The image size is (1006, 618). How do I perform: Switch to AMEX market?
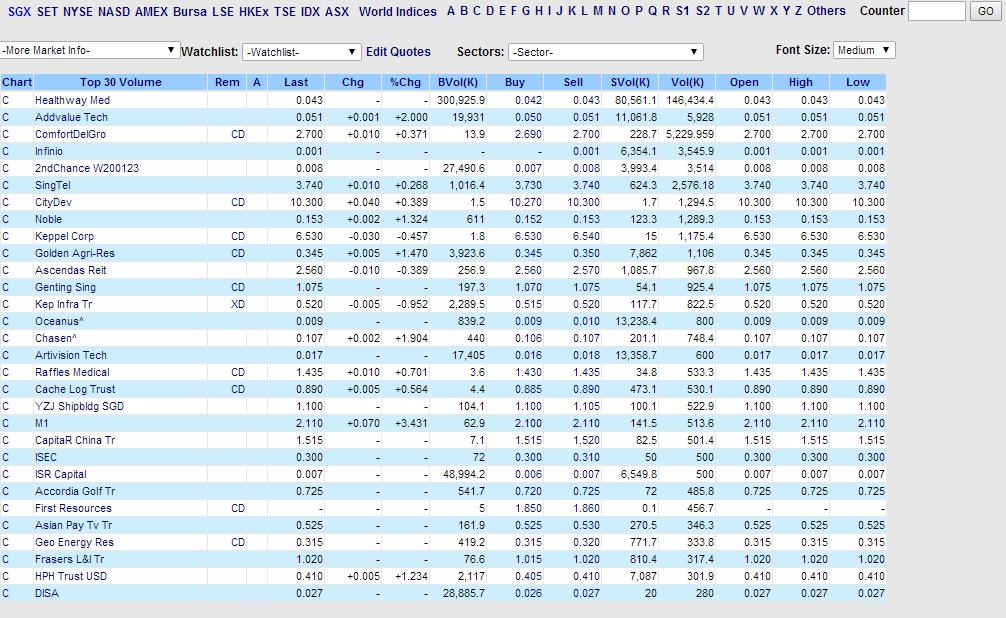click(151, 12)
